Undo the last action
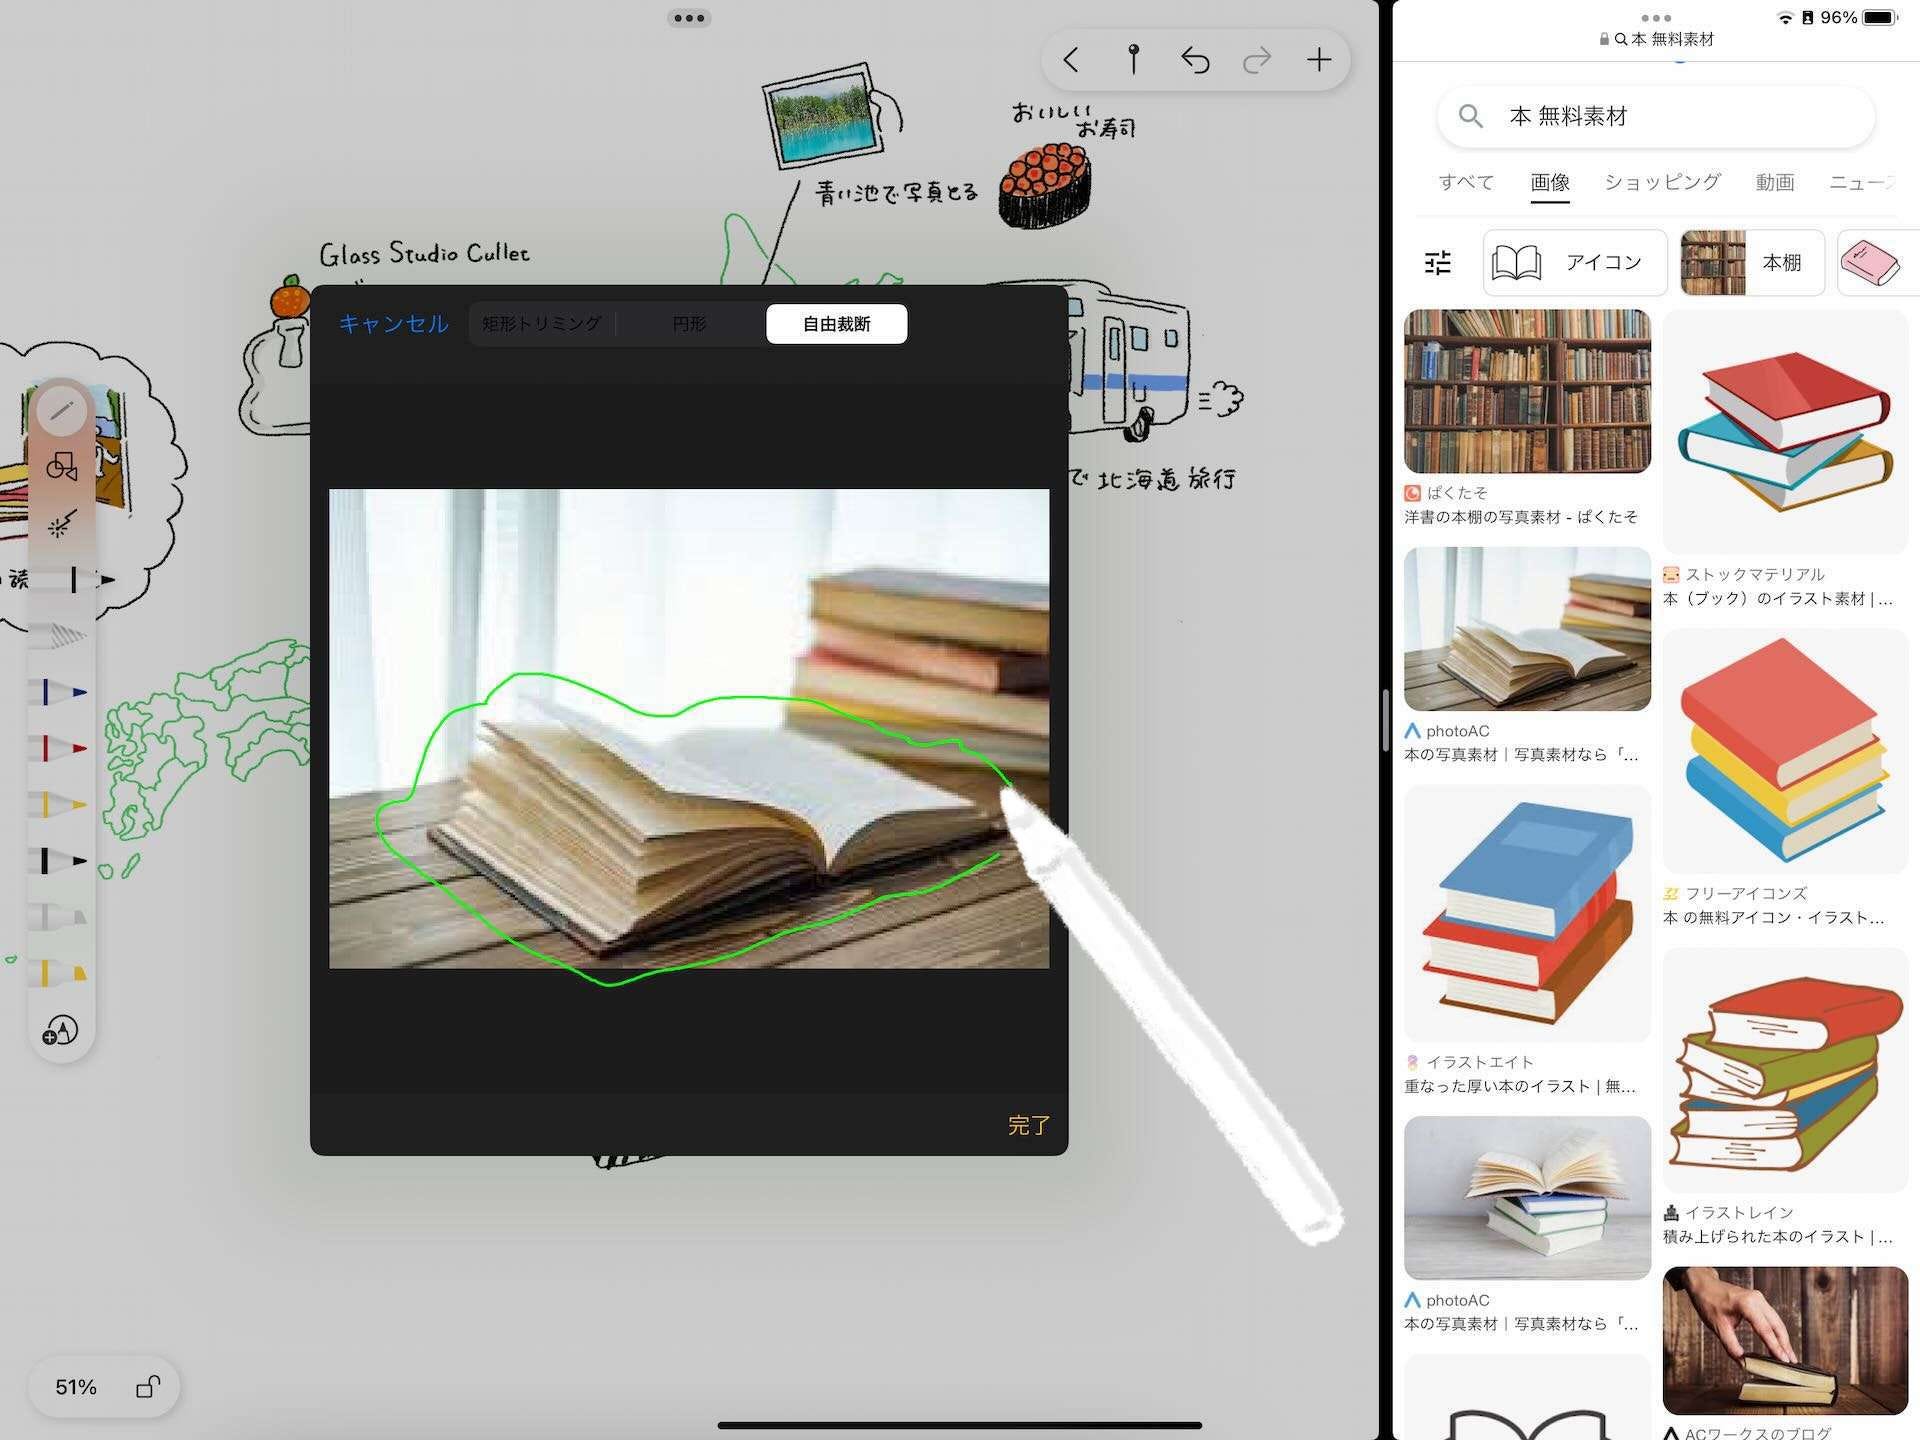Viewport: 1920px width, 1440px height. coord(1195,60)
